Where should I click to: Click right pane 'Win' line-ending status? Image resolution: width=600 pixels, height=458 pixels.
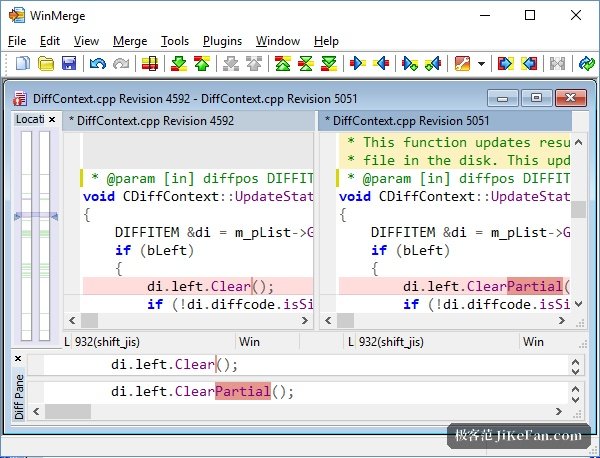click(x=533, y=342)
